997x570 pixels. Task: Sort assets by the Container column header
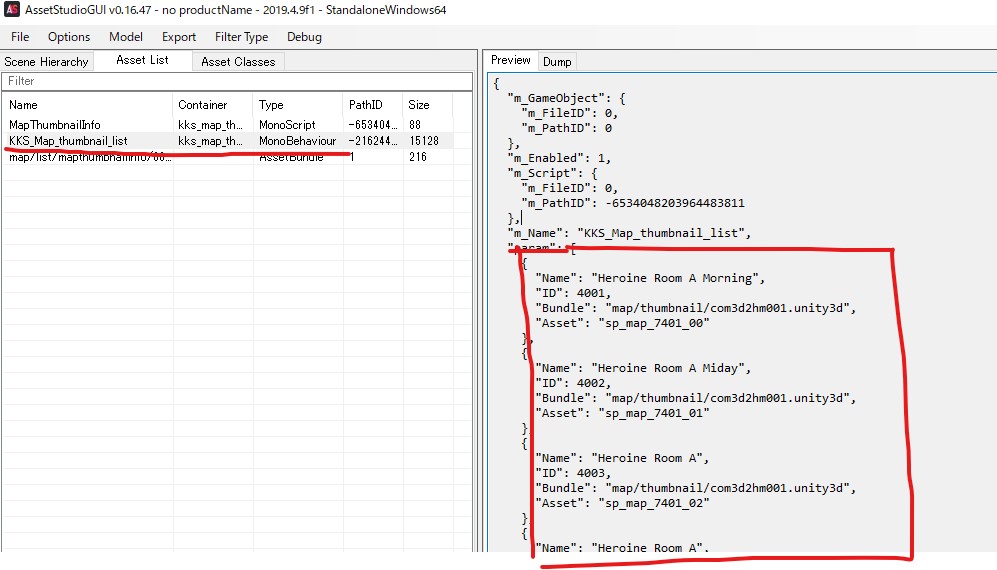[x=212, y=105]
